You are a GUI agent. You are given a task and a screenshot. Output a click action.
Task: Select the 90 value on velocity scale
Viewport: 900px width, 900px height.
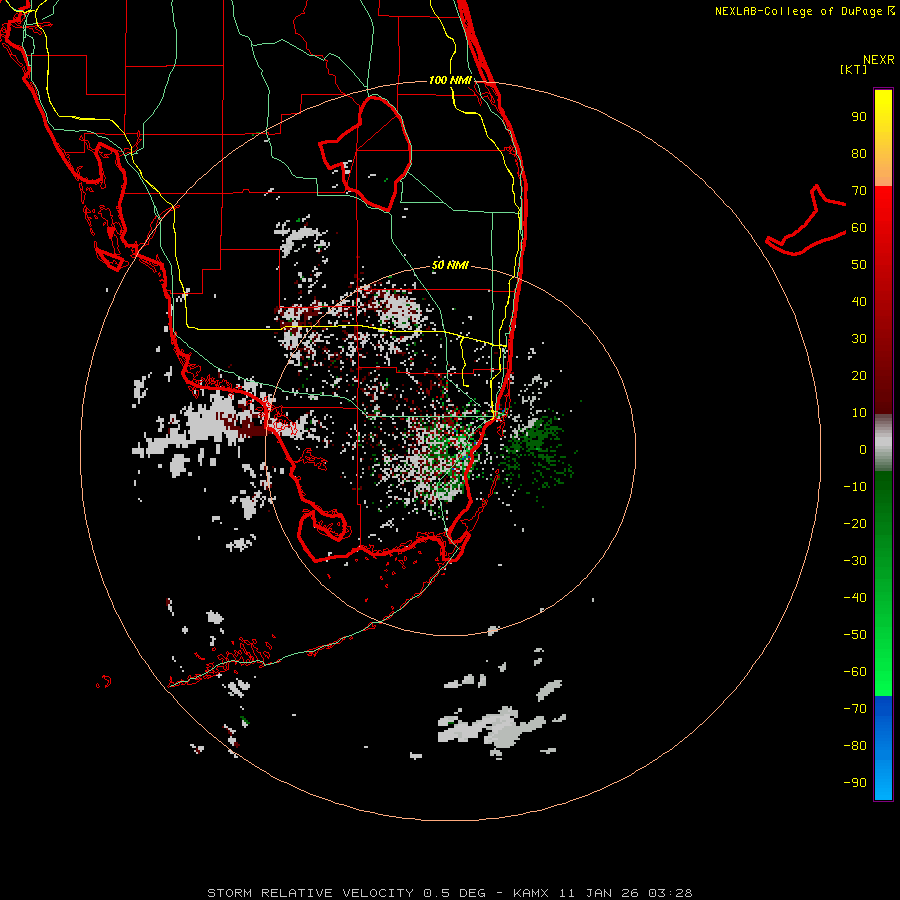859,117
